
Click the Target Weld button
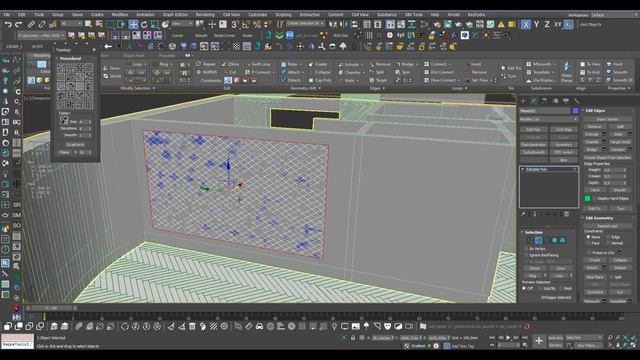pyautogui.click(x=620, y=142)
